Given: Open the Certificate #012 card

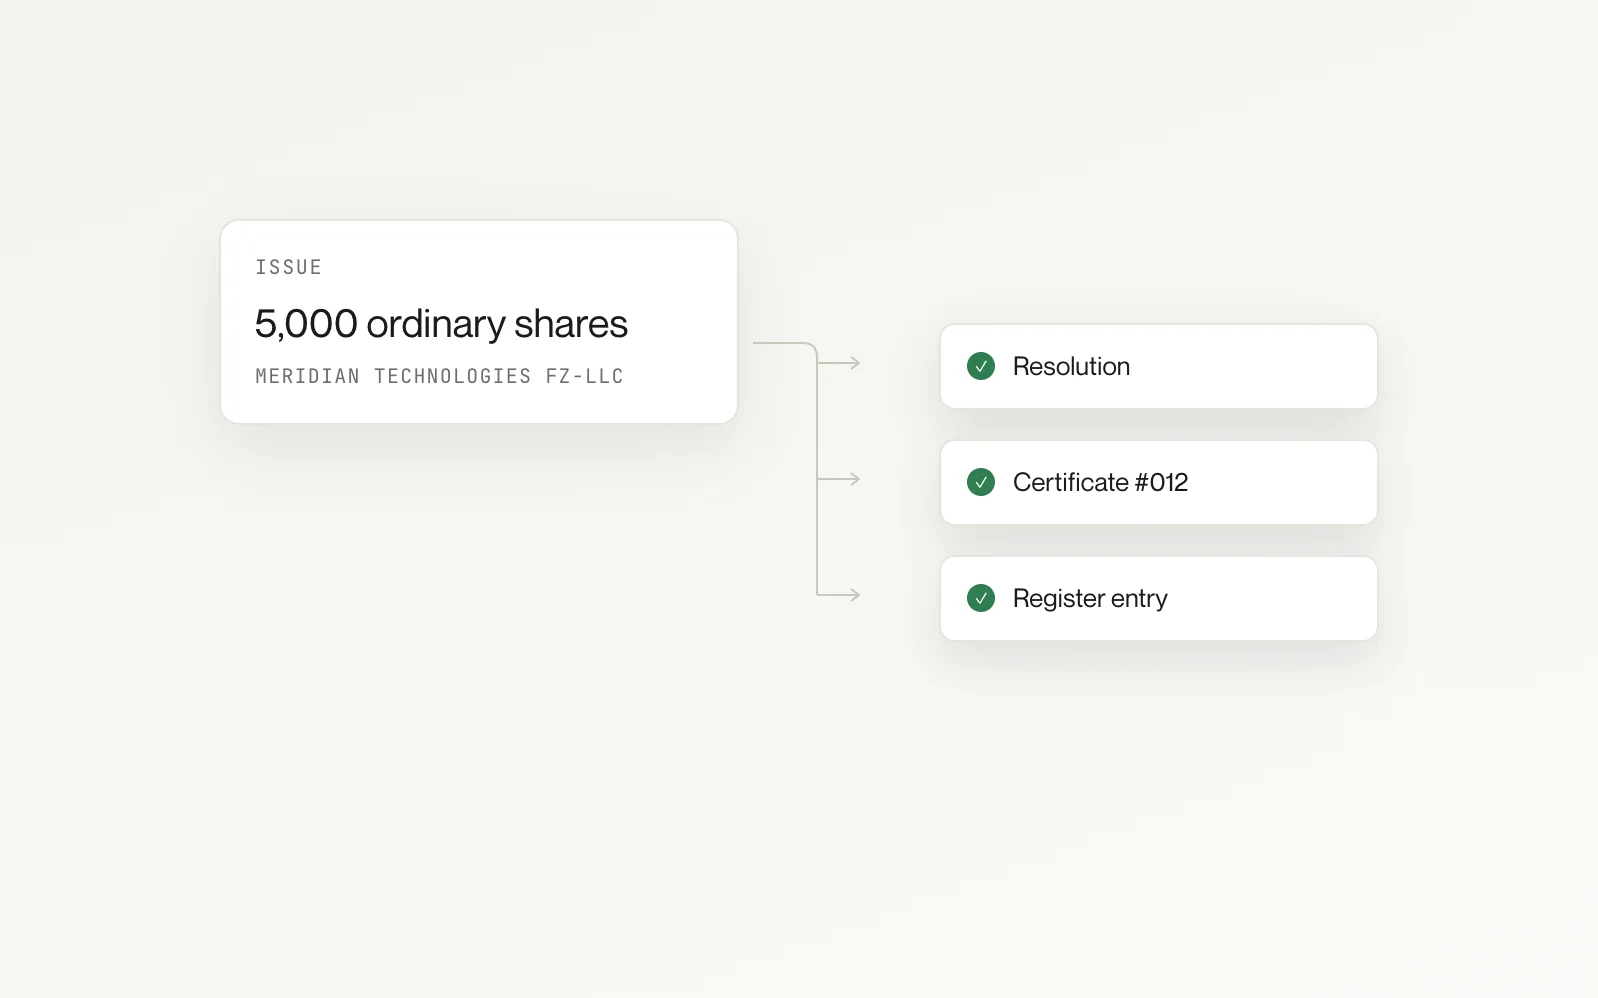Looking at the screenshot, I should (x=1159, y=482).
